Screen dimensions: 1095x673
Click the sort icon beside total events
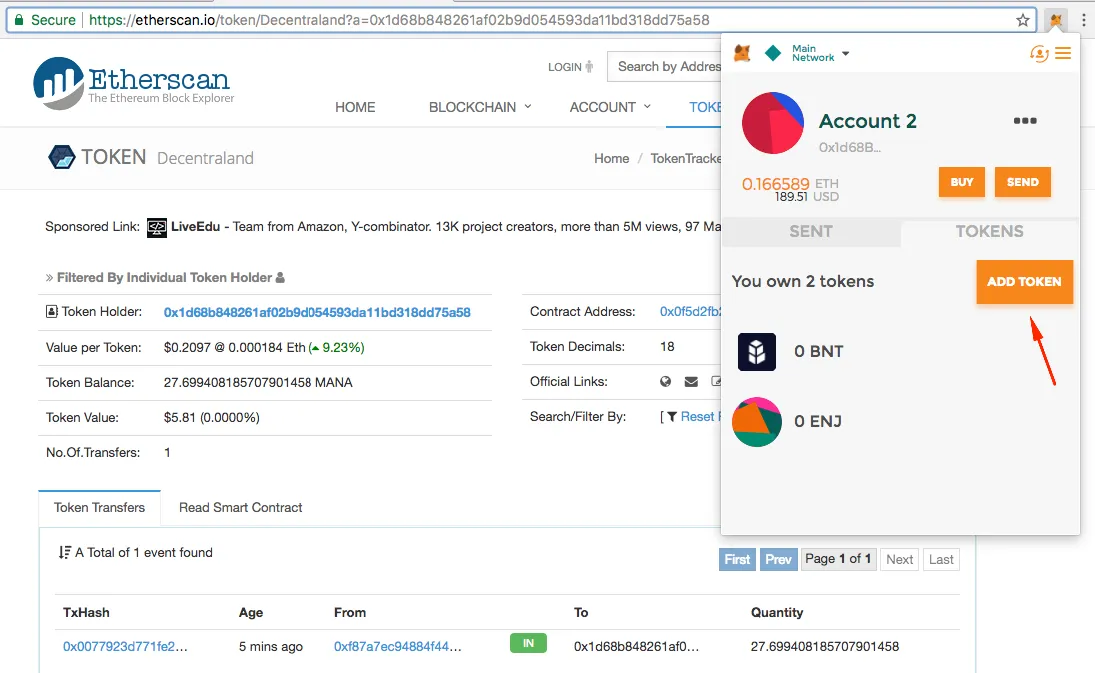click(65, 553)
